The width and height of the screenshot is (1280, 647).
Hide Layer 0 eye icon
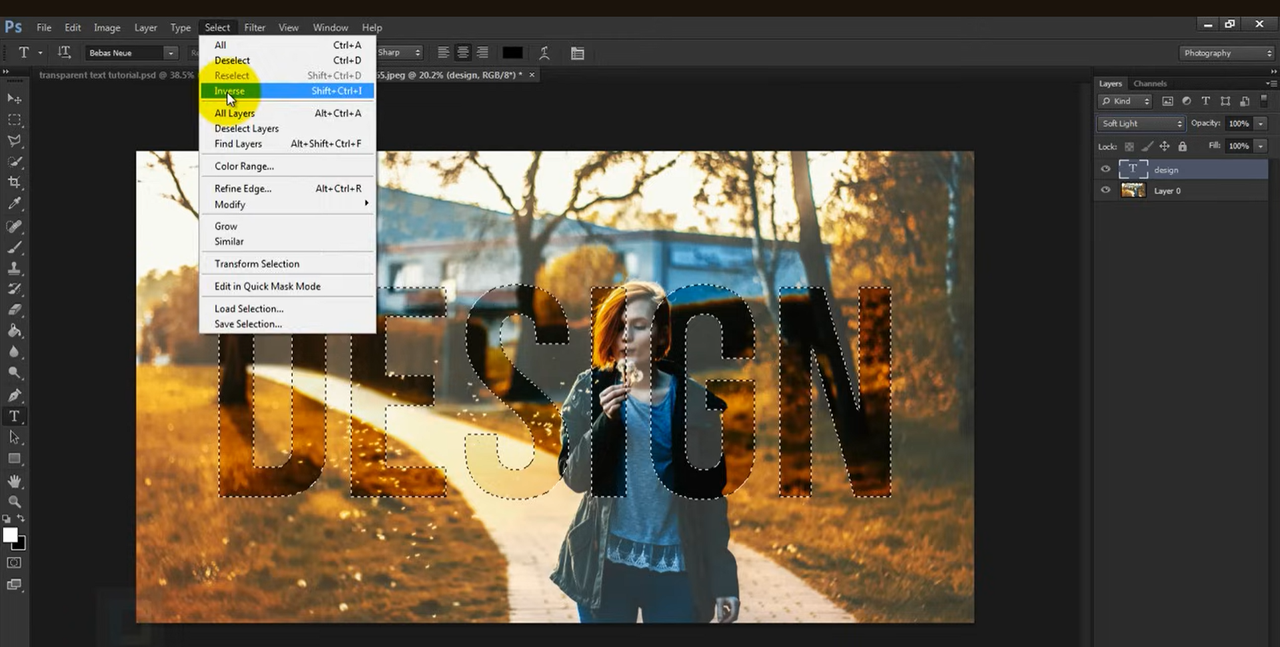[1105, 190]
